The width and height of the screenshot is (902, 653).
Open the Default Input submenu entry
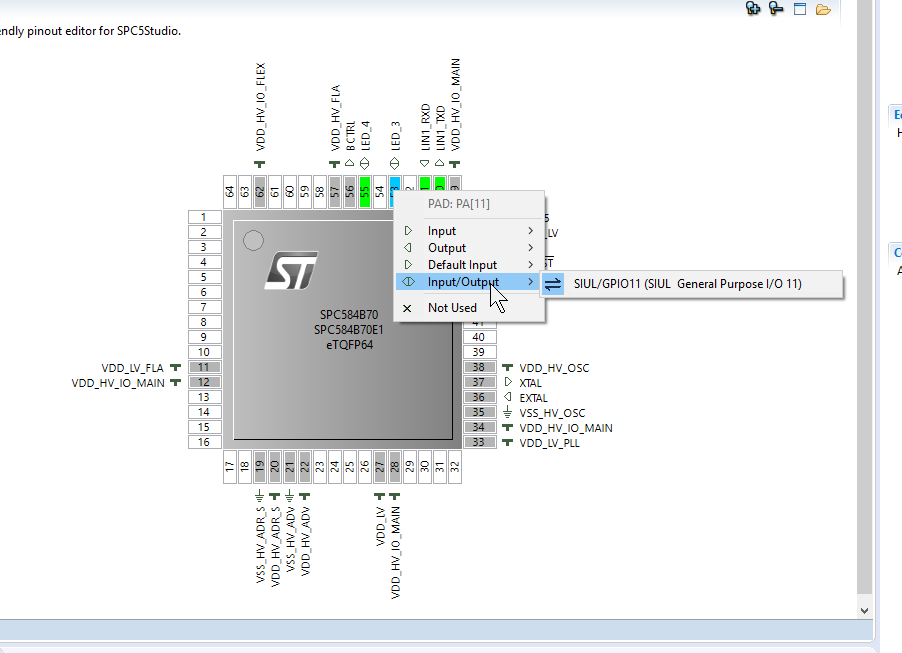(469, 265)
